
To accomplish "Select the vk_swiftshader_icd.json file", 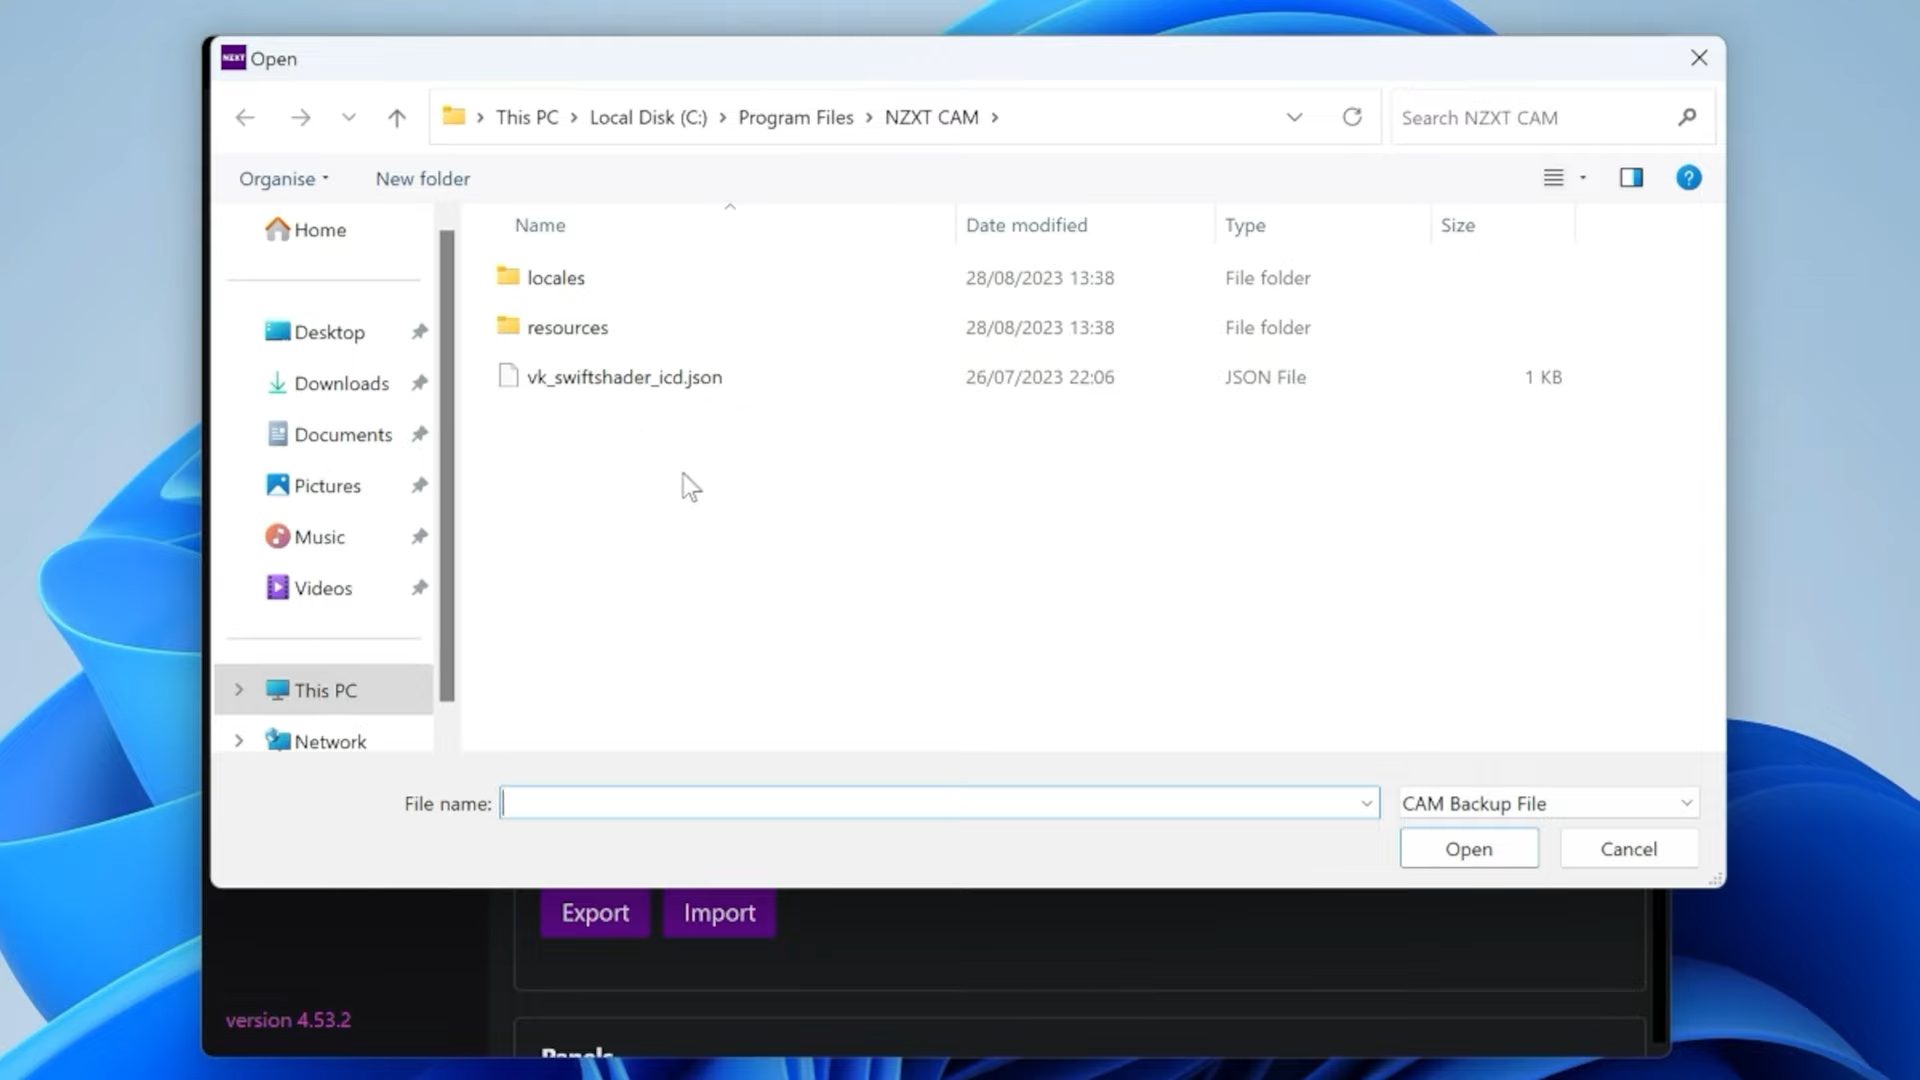I will click(624, 377).
